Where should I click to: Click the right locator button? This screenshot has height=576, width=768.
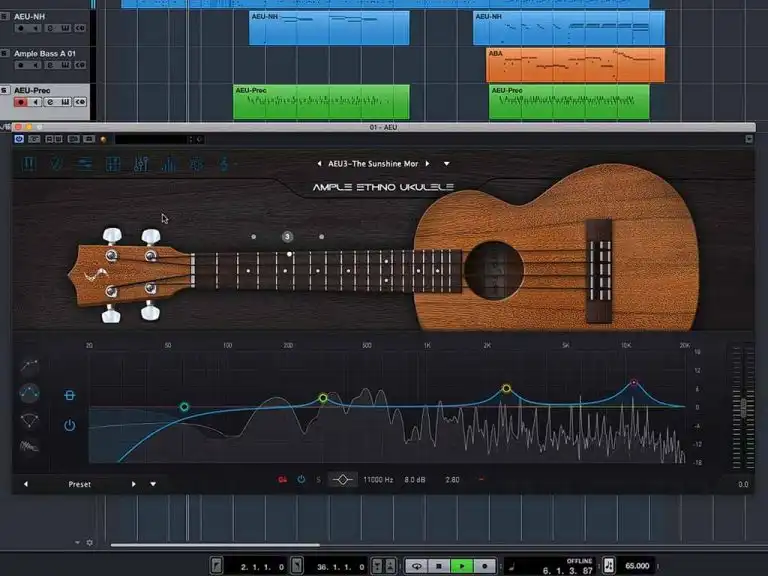296,566
